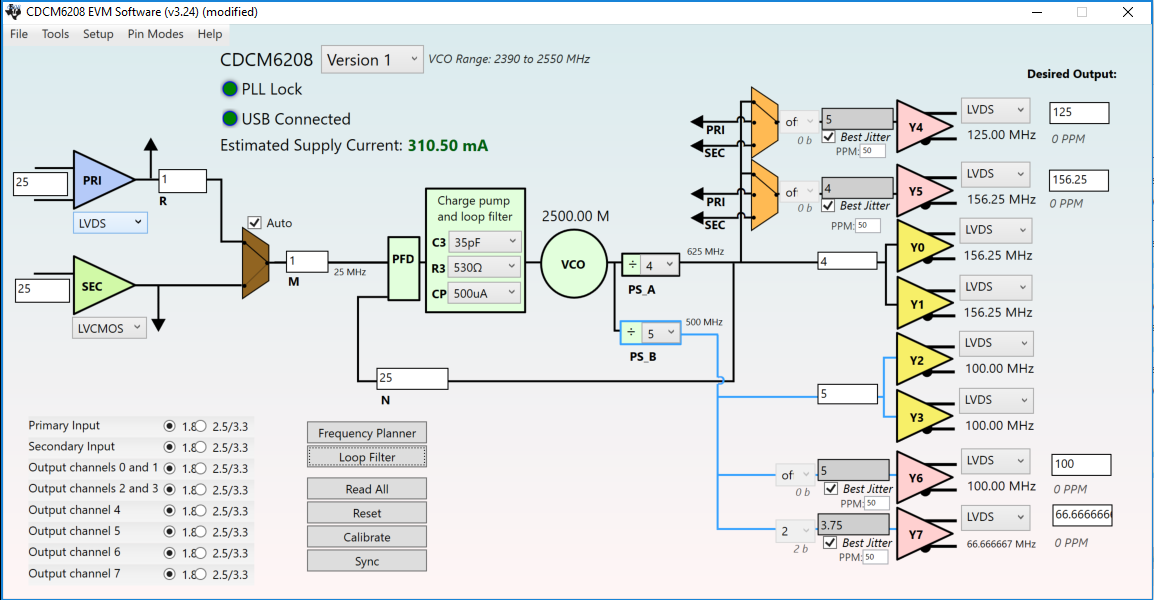This screenshot has width=1154, height=600.
Task: Click Y0/Y1 integer divider field
Action: tap(848, 261)
